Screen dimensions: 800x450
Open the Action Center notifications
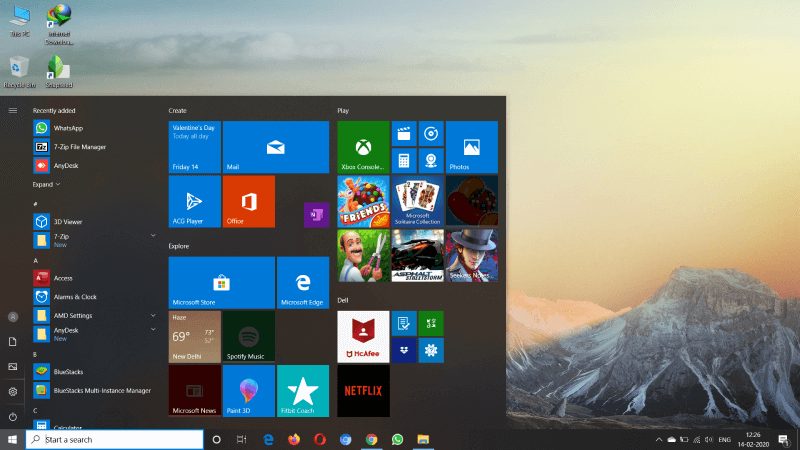(784, 439)
